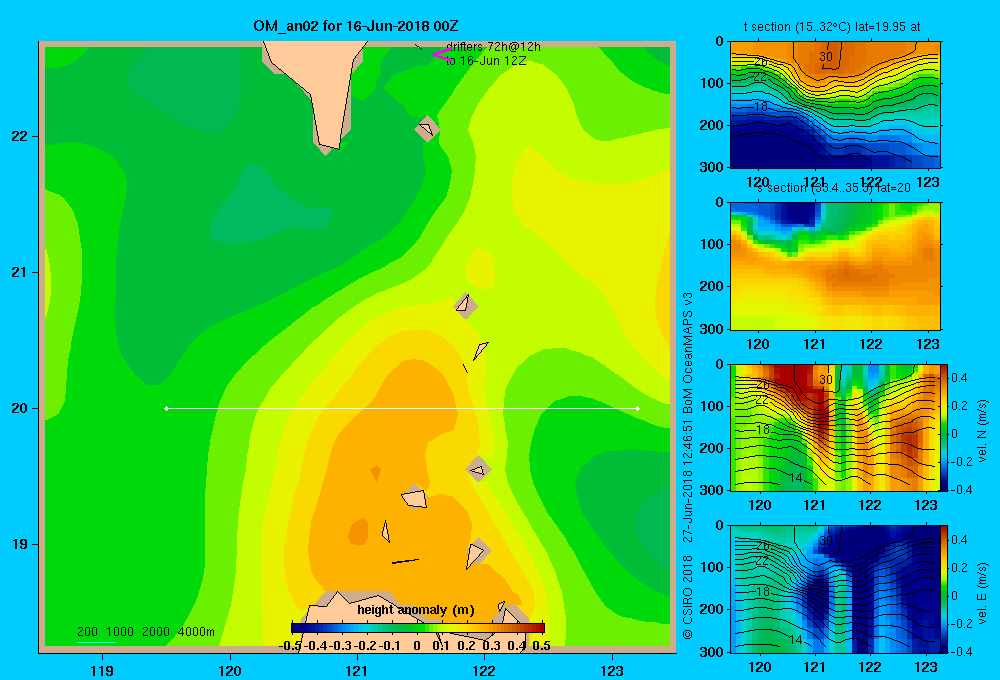The height and width of the screenshot is (680, 1000).
Task: Click the 0.4 tick on the vel. N colorbar
Action: click(959, 378)
